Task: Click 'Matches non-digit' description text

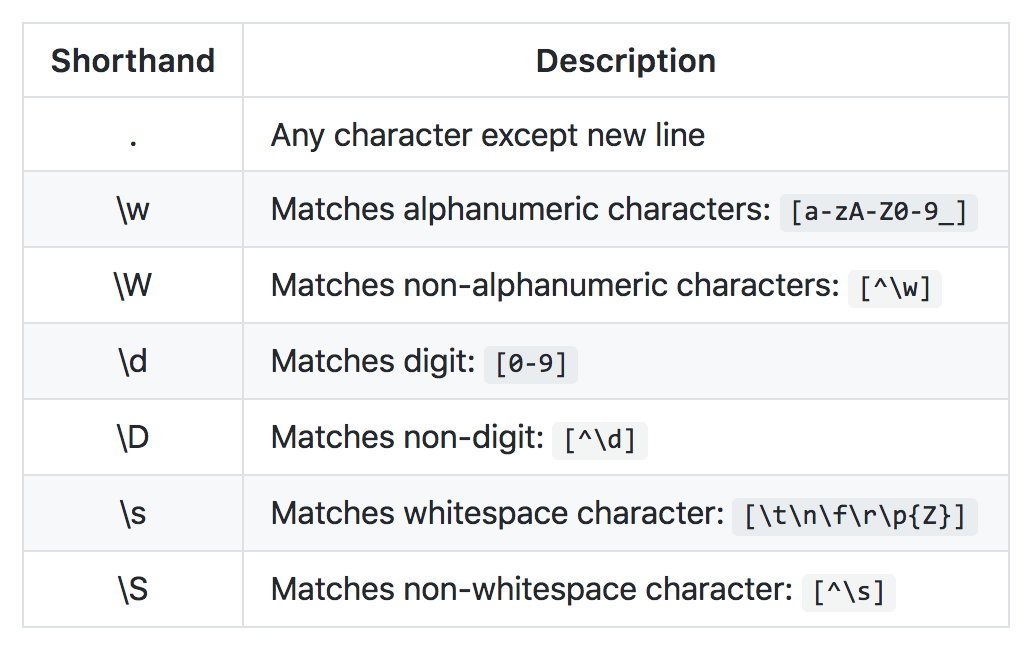Action: [x=407, y=438]
